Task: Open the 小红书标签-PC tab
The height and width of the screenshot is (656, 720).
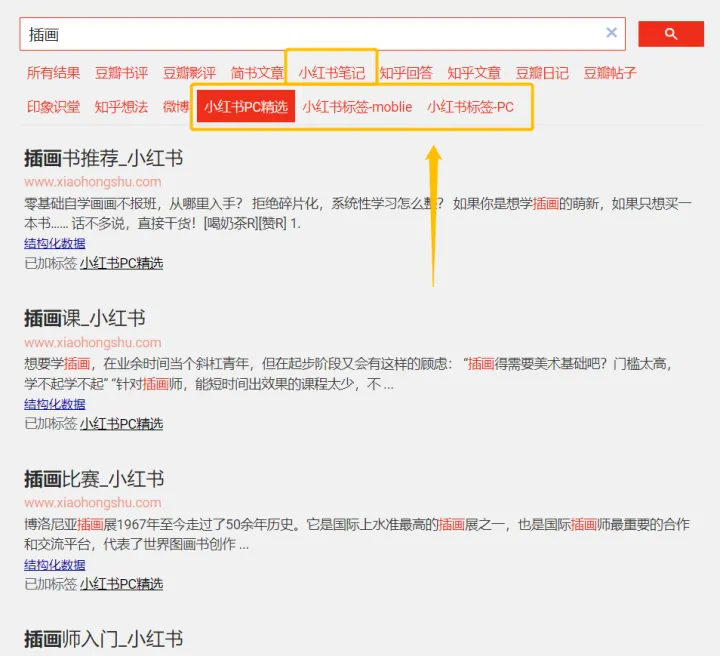Action: click(470, 107)
